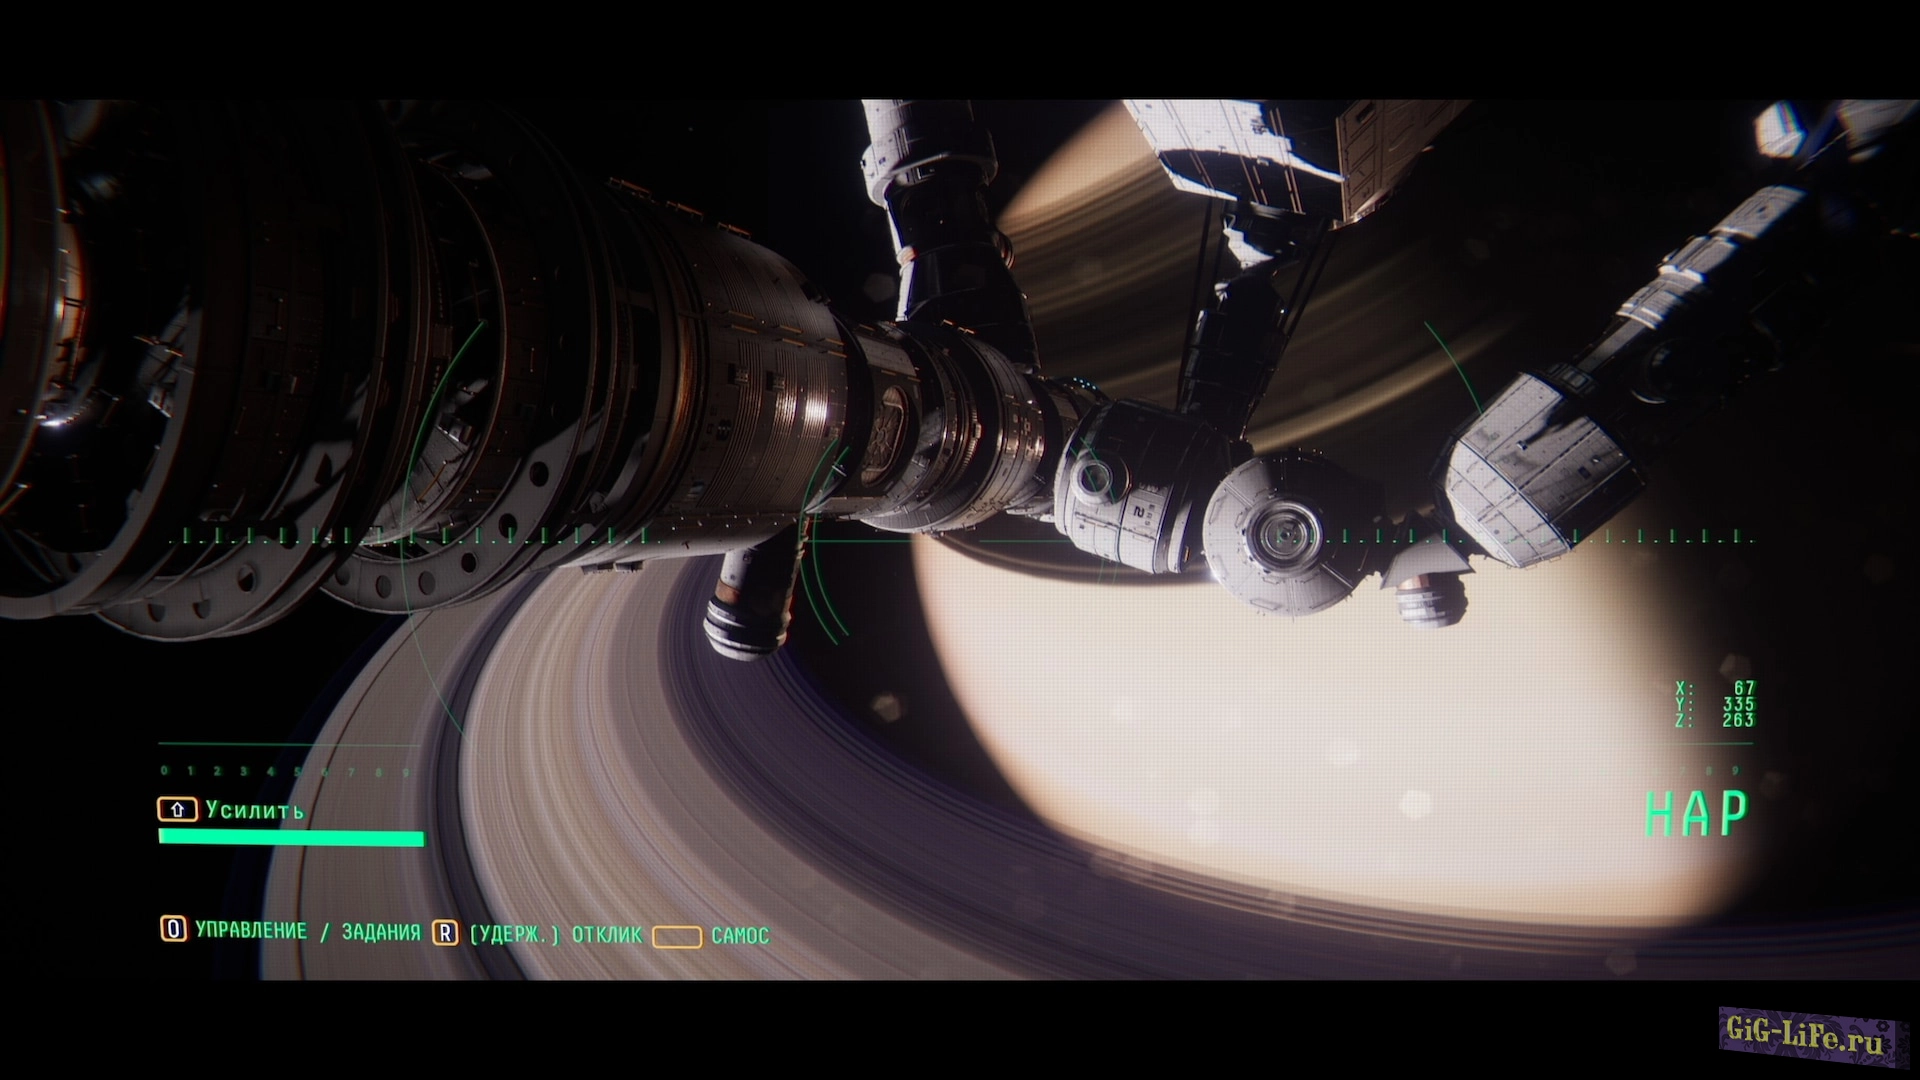Click the O key prompt icon
The width and height of the screenshot is (1920, 1080).
coord(173,929)
